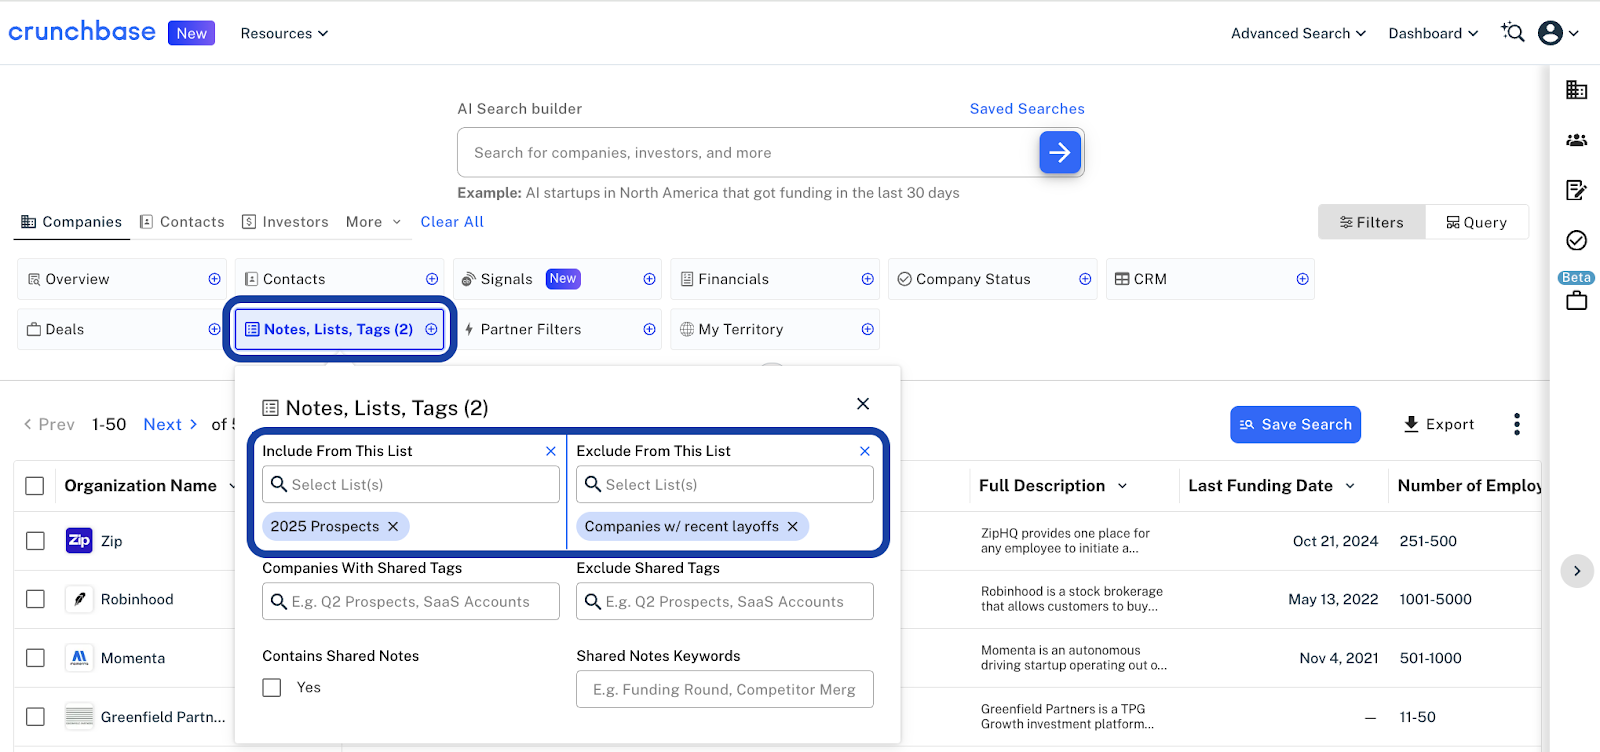
Task: Switch to Query view toggle
Action: coord(1476,222)
